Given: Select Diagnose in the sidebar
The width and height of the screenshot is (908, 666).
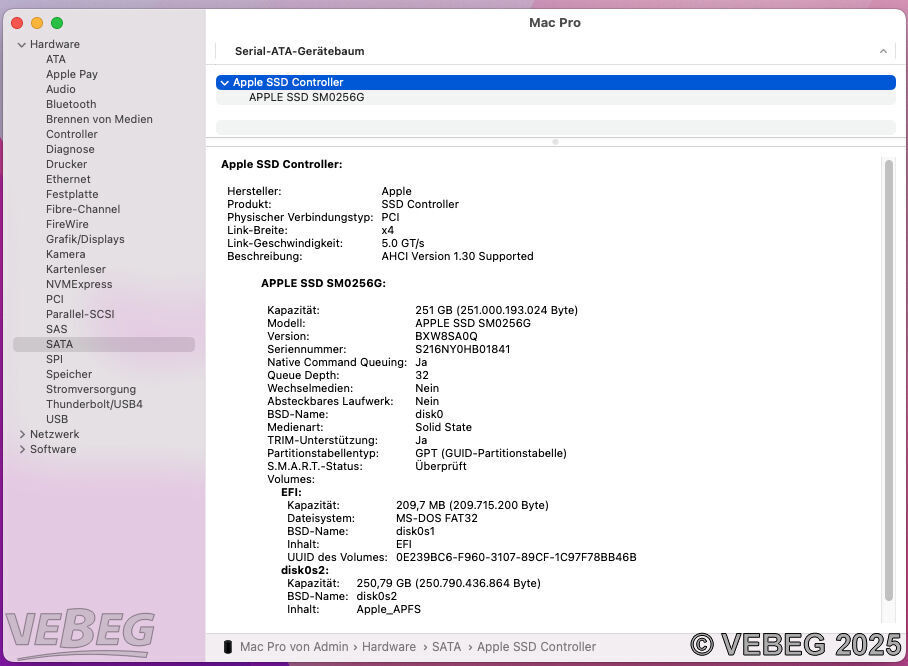Looking at the screenshot, I should pyautogui.click(x=70, y=149).
